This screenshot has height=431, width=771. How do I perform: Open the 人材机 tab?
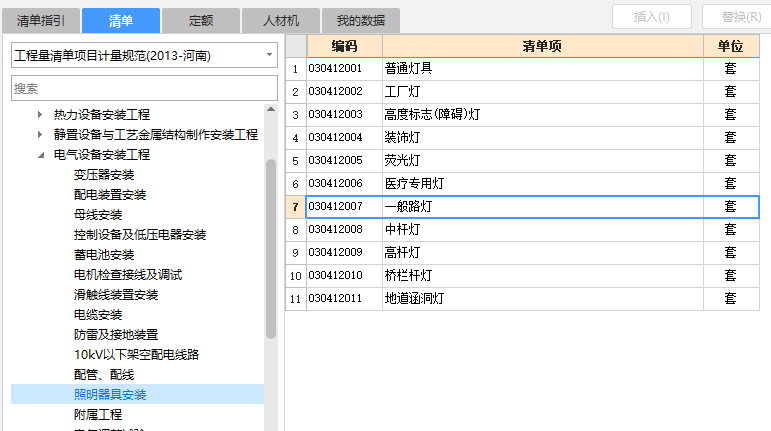[x=281, y=21]
